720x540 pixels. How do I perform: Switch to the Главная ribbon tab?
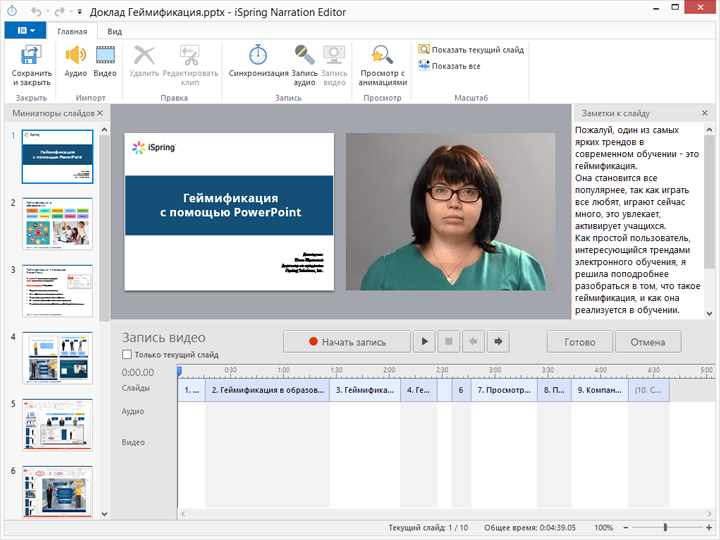click(72, 31)
